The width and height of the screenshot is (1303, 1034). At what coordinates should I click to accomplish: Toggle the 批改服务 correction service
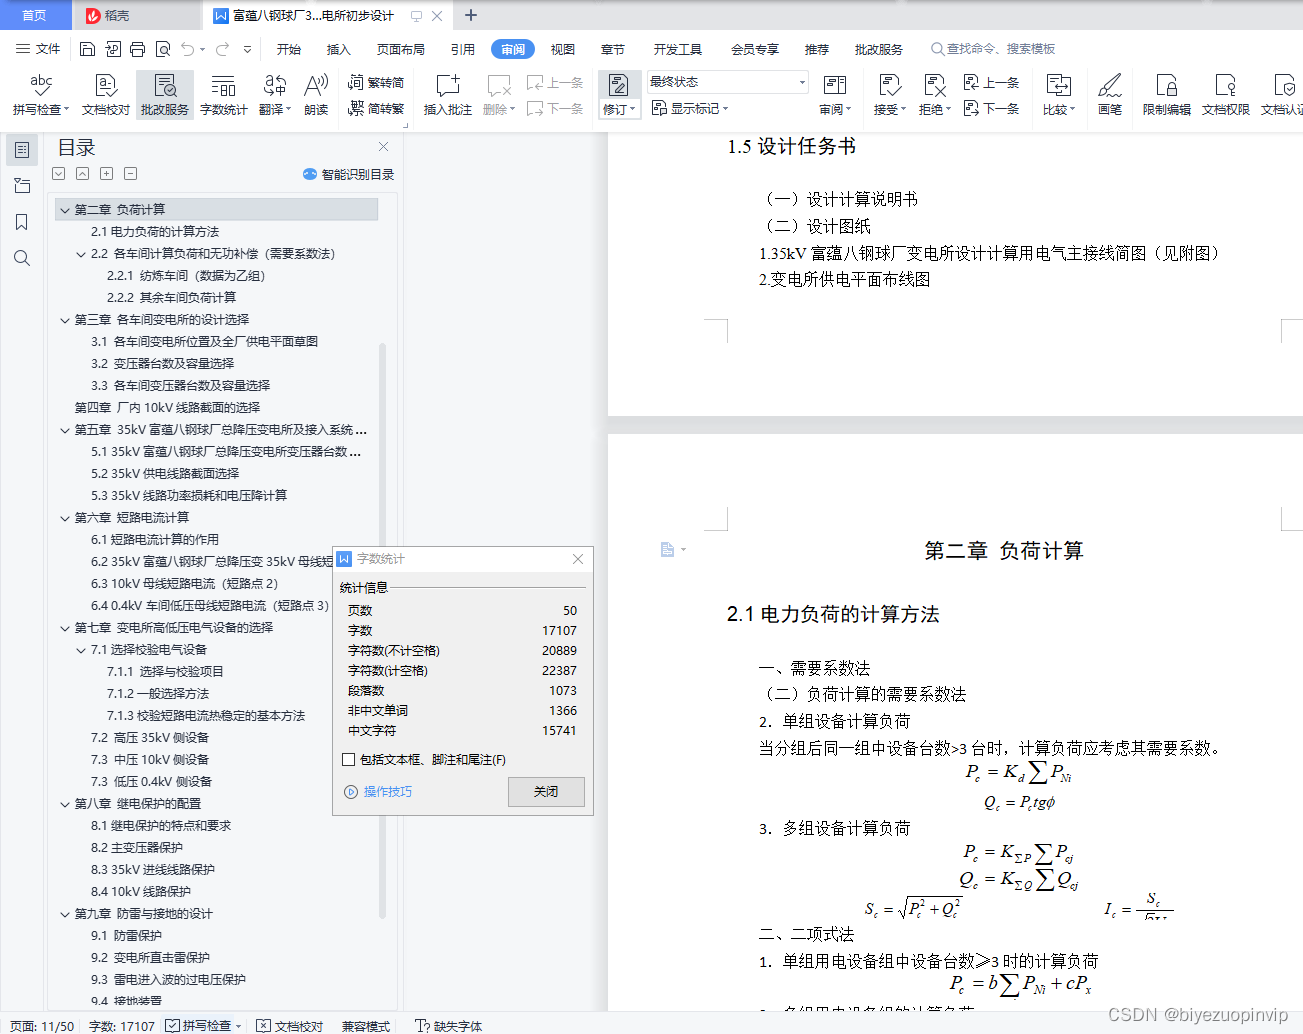click(163, 95)
